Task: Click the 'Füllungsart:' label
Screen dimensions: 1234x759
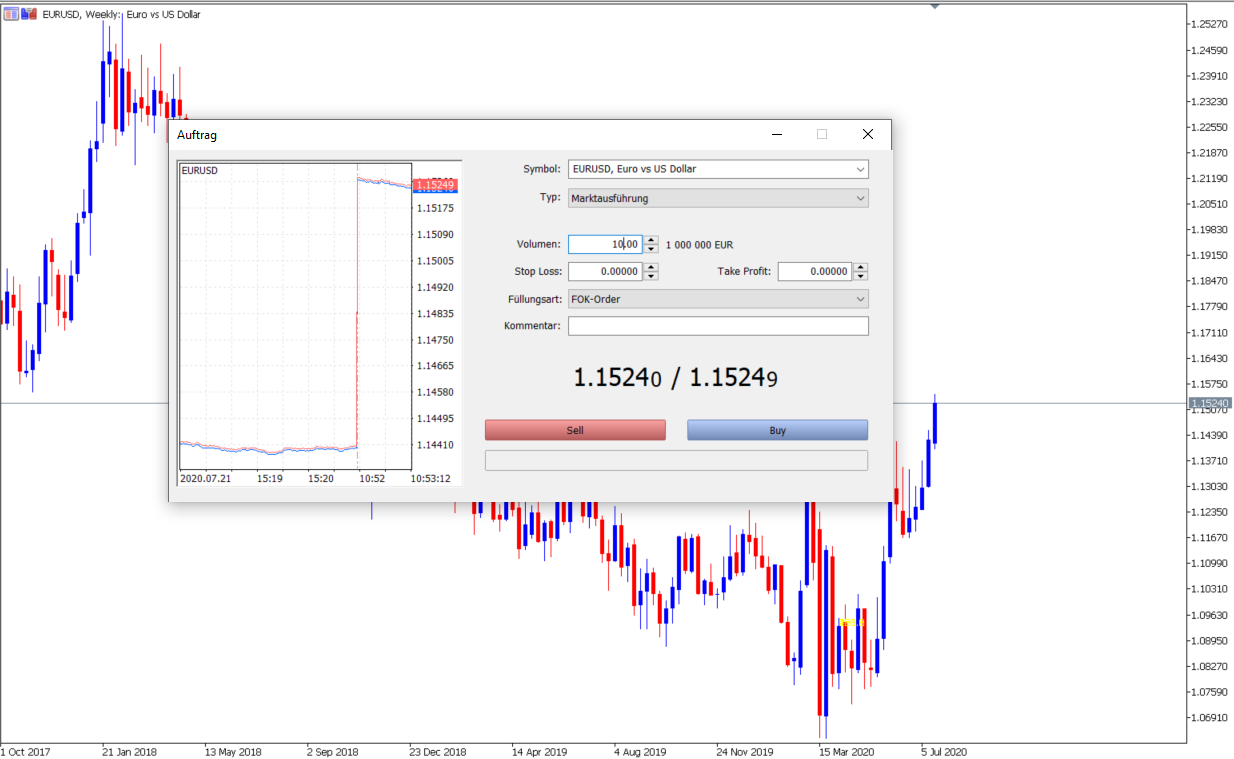Action: (x=535, y=299)
